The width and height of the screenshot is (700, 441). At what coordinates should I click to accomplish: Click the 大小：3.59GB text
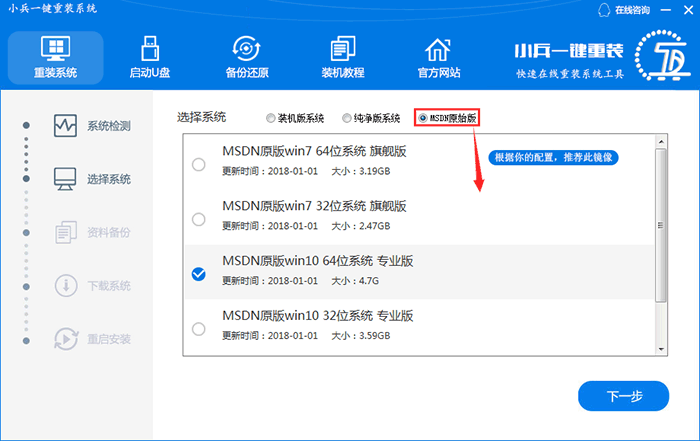click(x=361, y=336)
